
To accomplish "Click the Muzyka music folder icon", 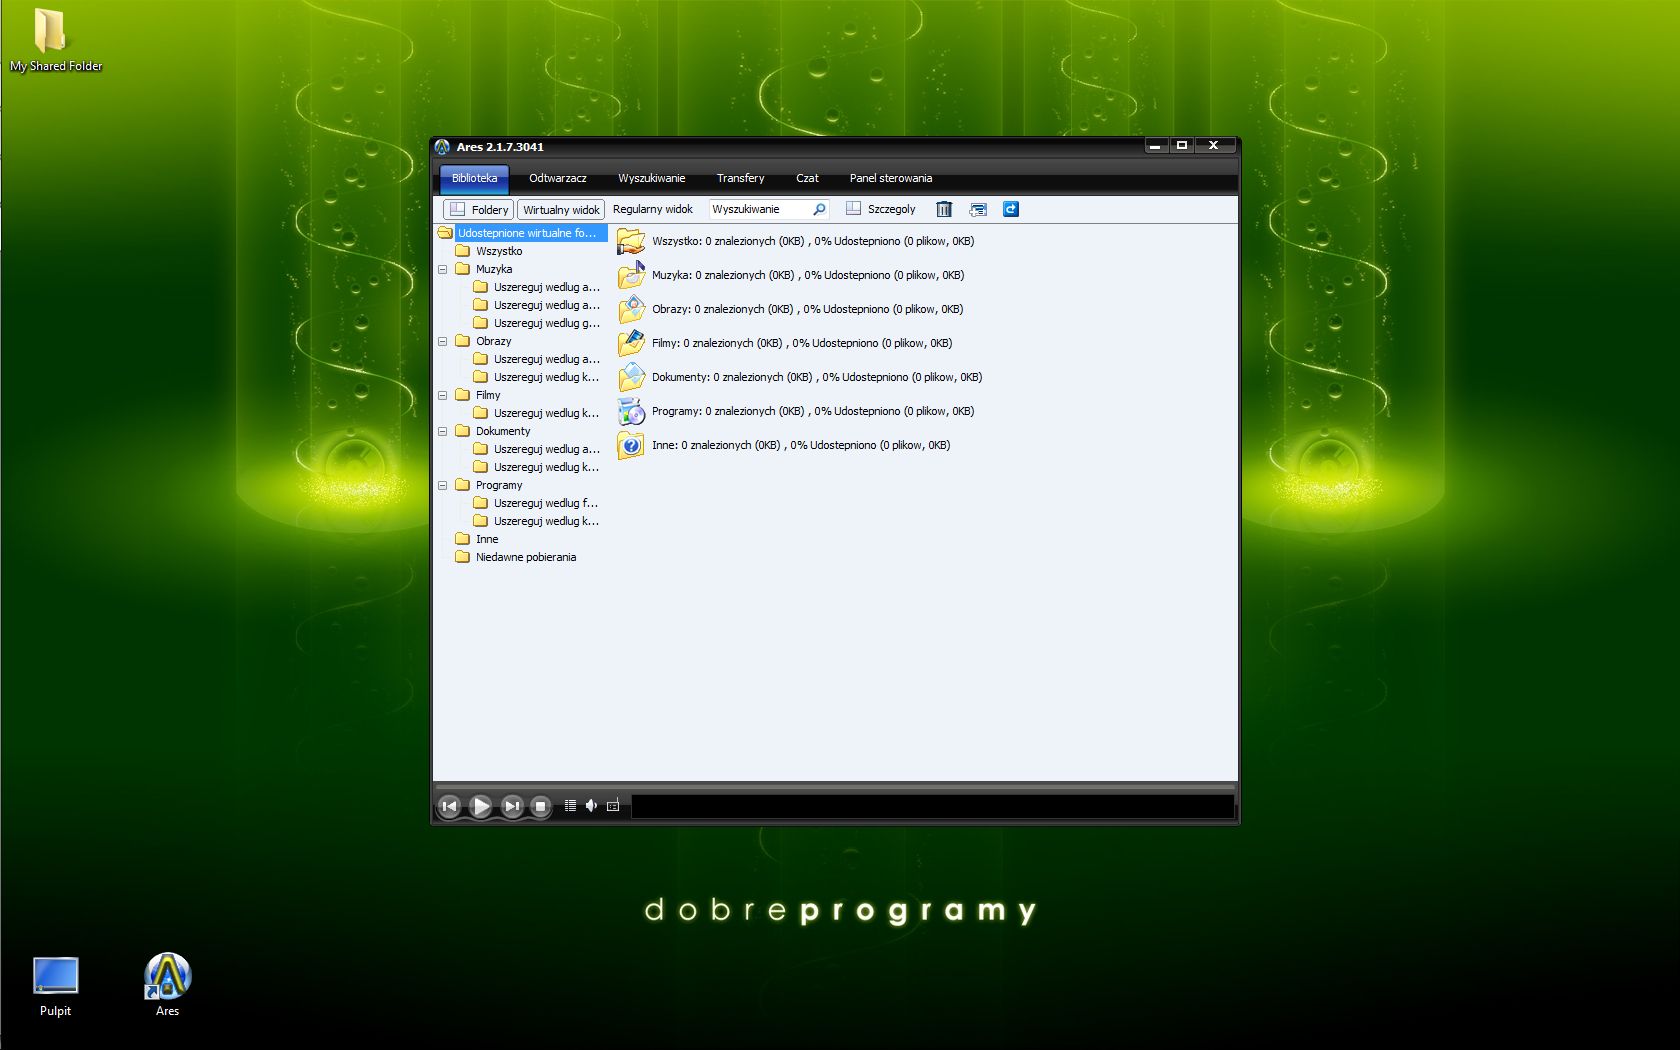I will pyautogui.click(x=631, y=275).
